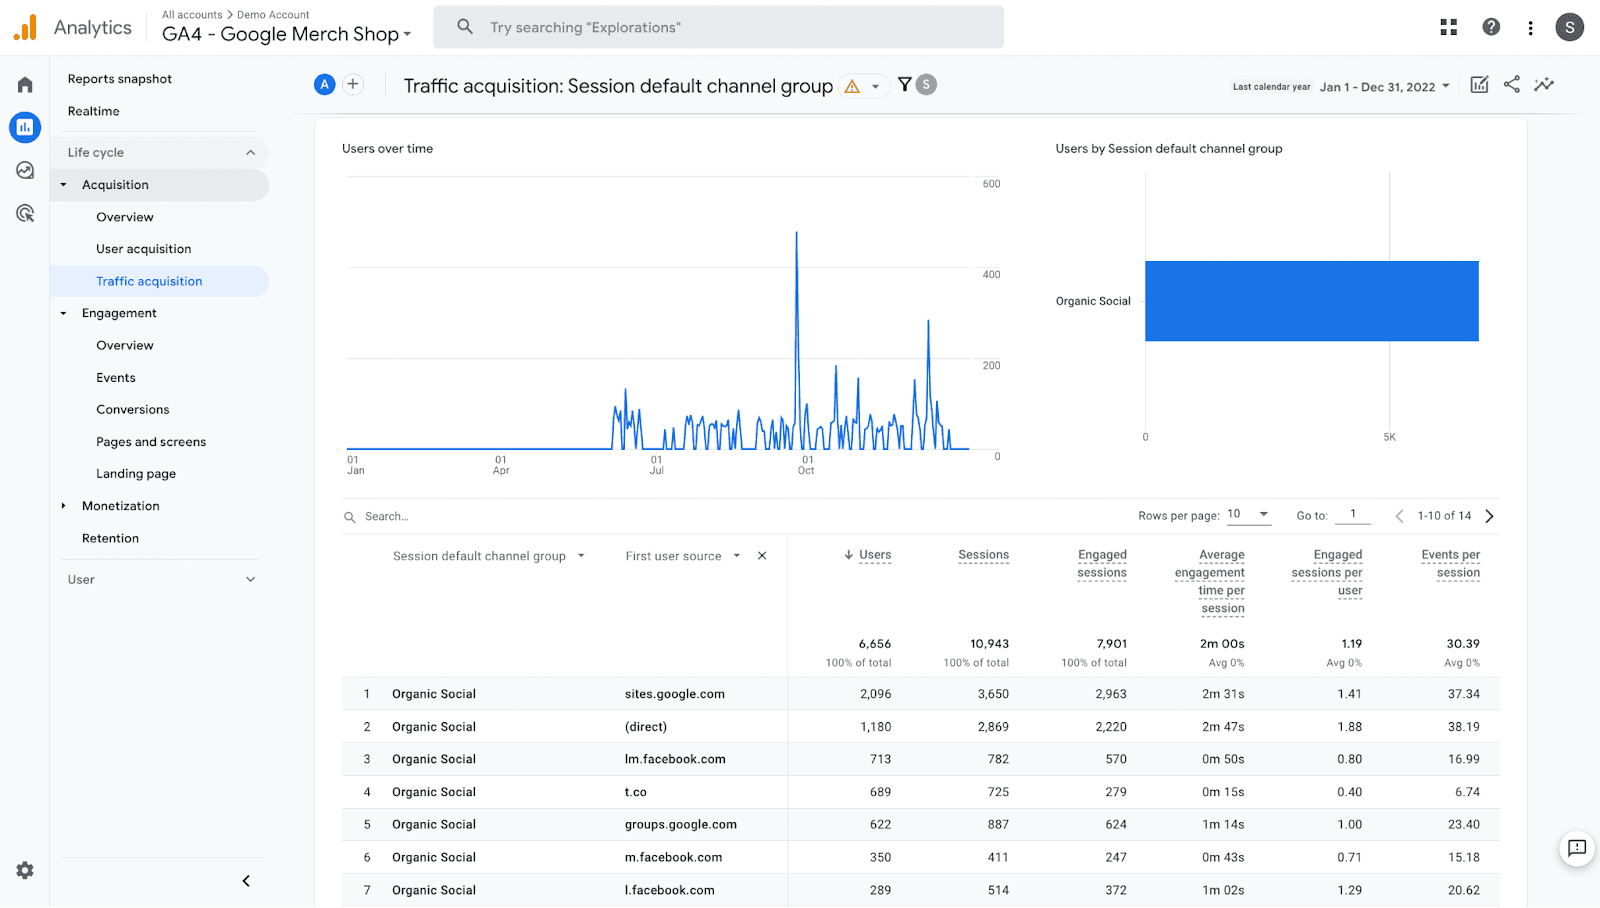Open the Advertising section icon
Screen dimensions: 1600x908
[24, 213]
